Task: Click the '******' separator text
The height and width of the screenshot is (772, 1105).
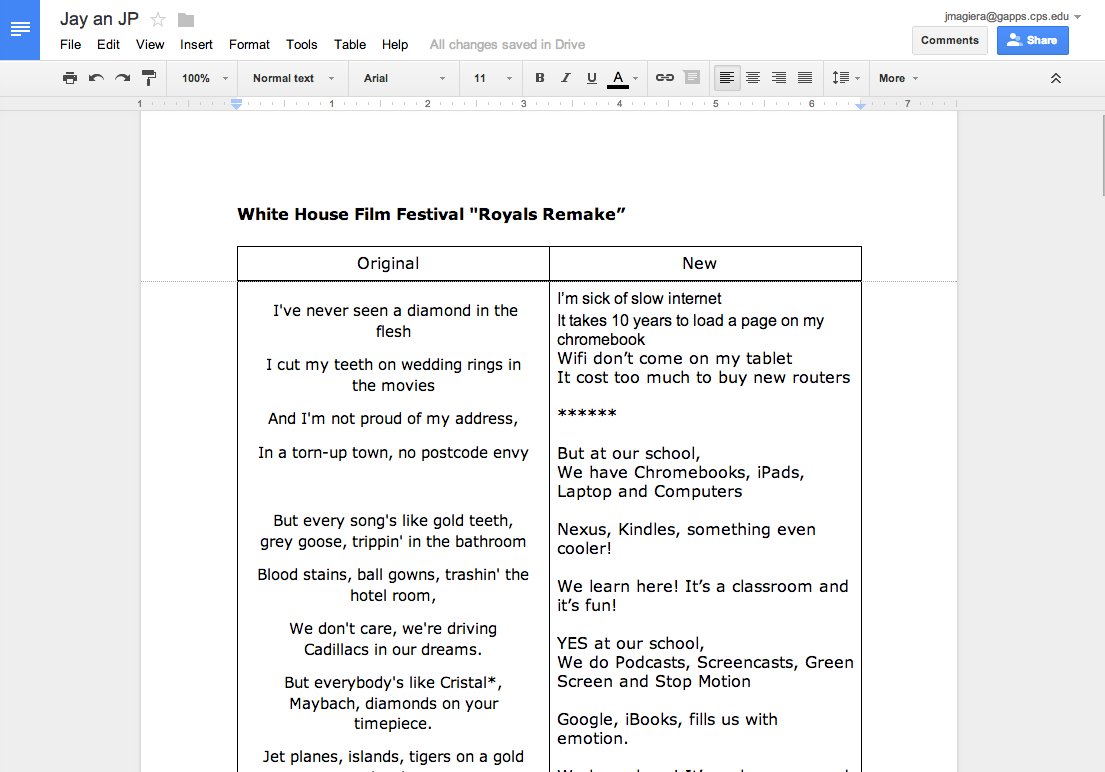Action: 586,415
